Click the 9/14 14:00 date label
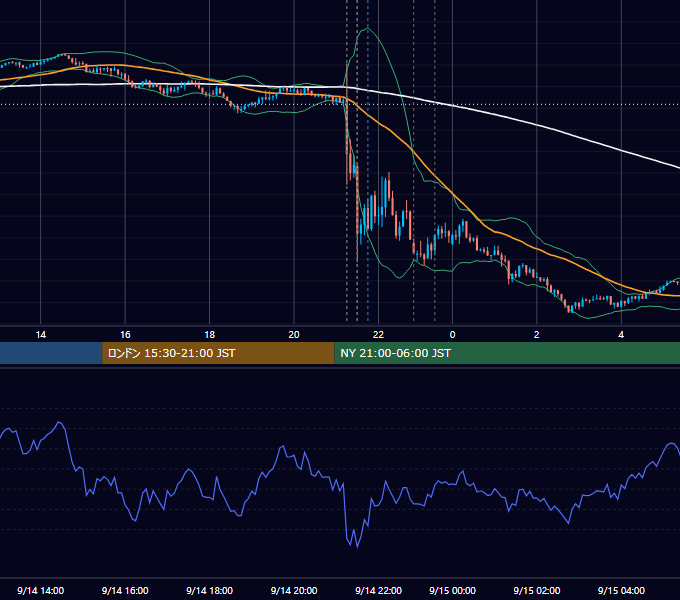The height and width of the screenshot is (600, 680). pos(40,590)
